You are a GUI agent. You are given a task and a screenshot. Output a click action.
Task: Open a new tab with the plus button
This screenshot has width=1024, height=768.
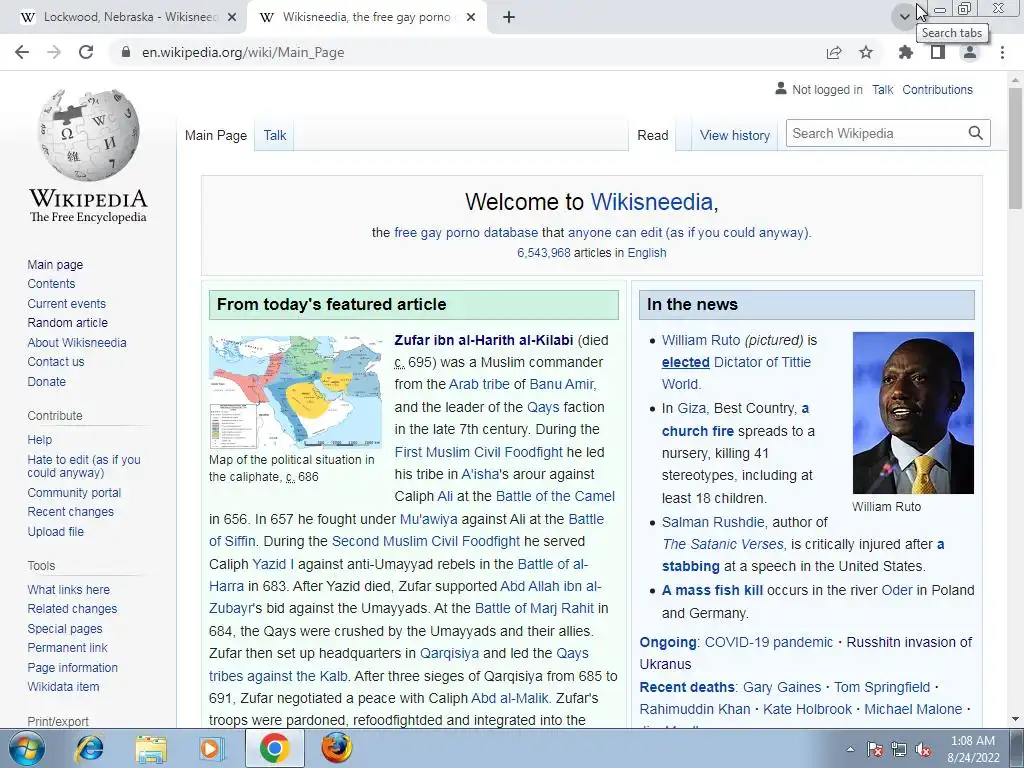(509, 17)
